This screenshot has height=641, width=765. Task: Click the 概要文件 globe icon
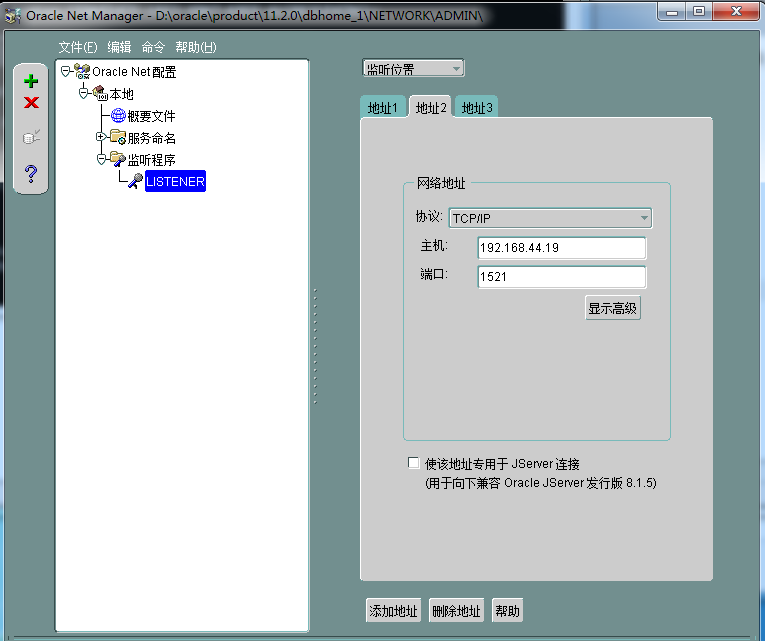click(x=118, y=116)
